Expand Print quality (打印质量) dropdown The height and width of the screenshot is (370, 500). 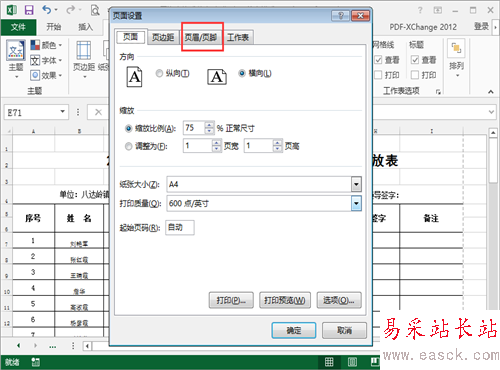click(x=356, y=203)
